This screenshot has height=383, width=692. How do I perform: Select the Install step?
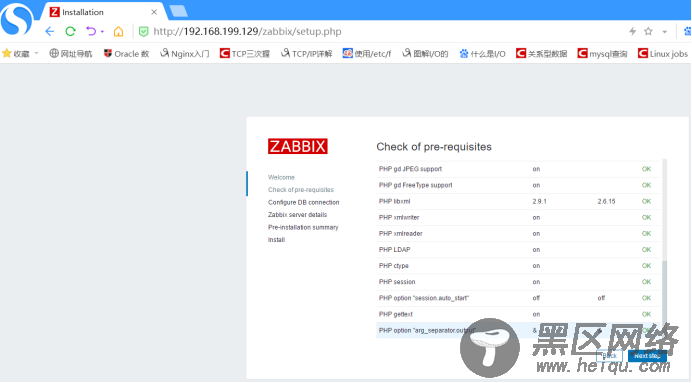tap(276, 240)
